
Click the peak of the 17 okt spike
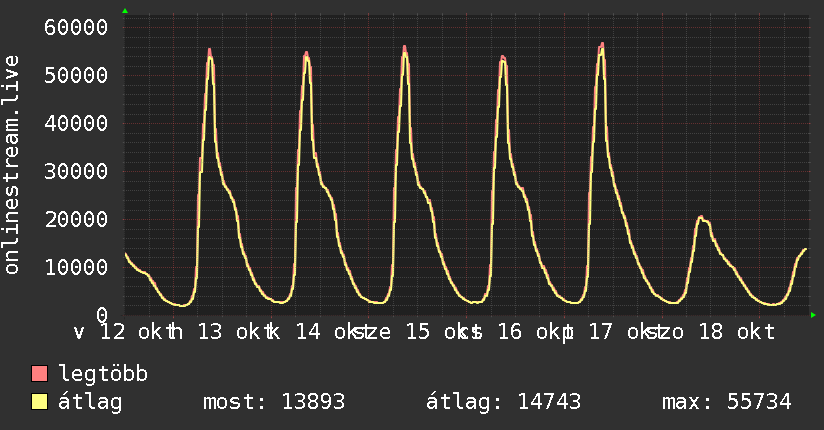[602, 44]
